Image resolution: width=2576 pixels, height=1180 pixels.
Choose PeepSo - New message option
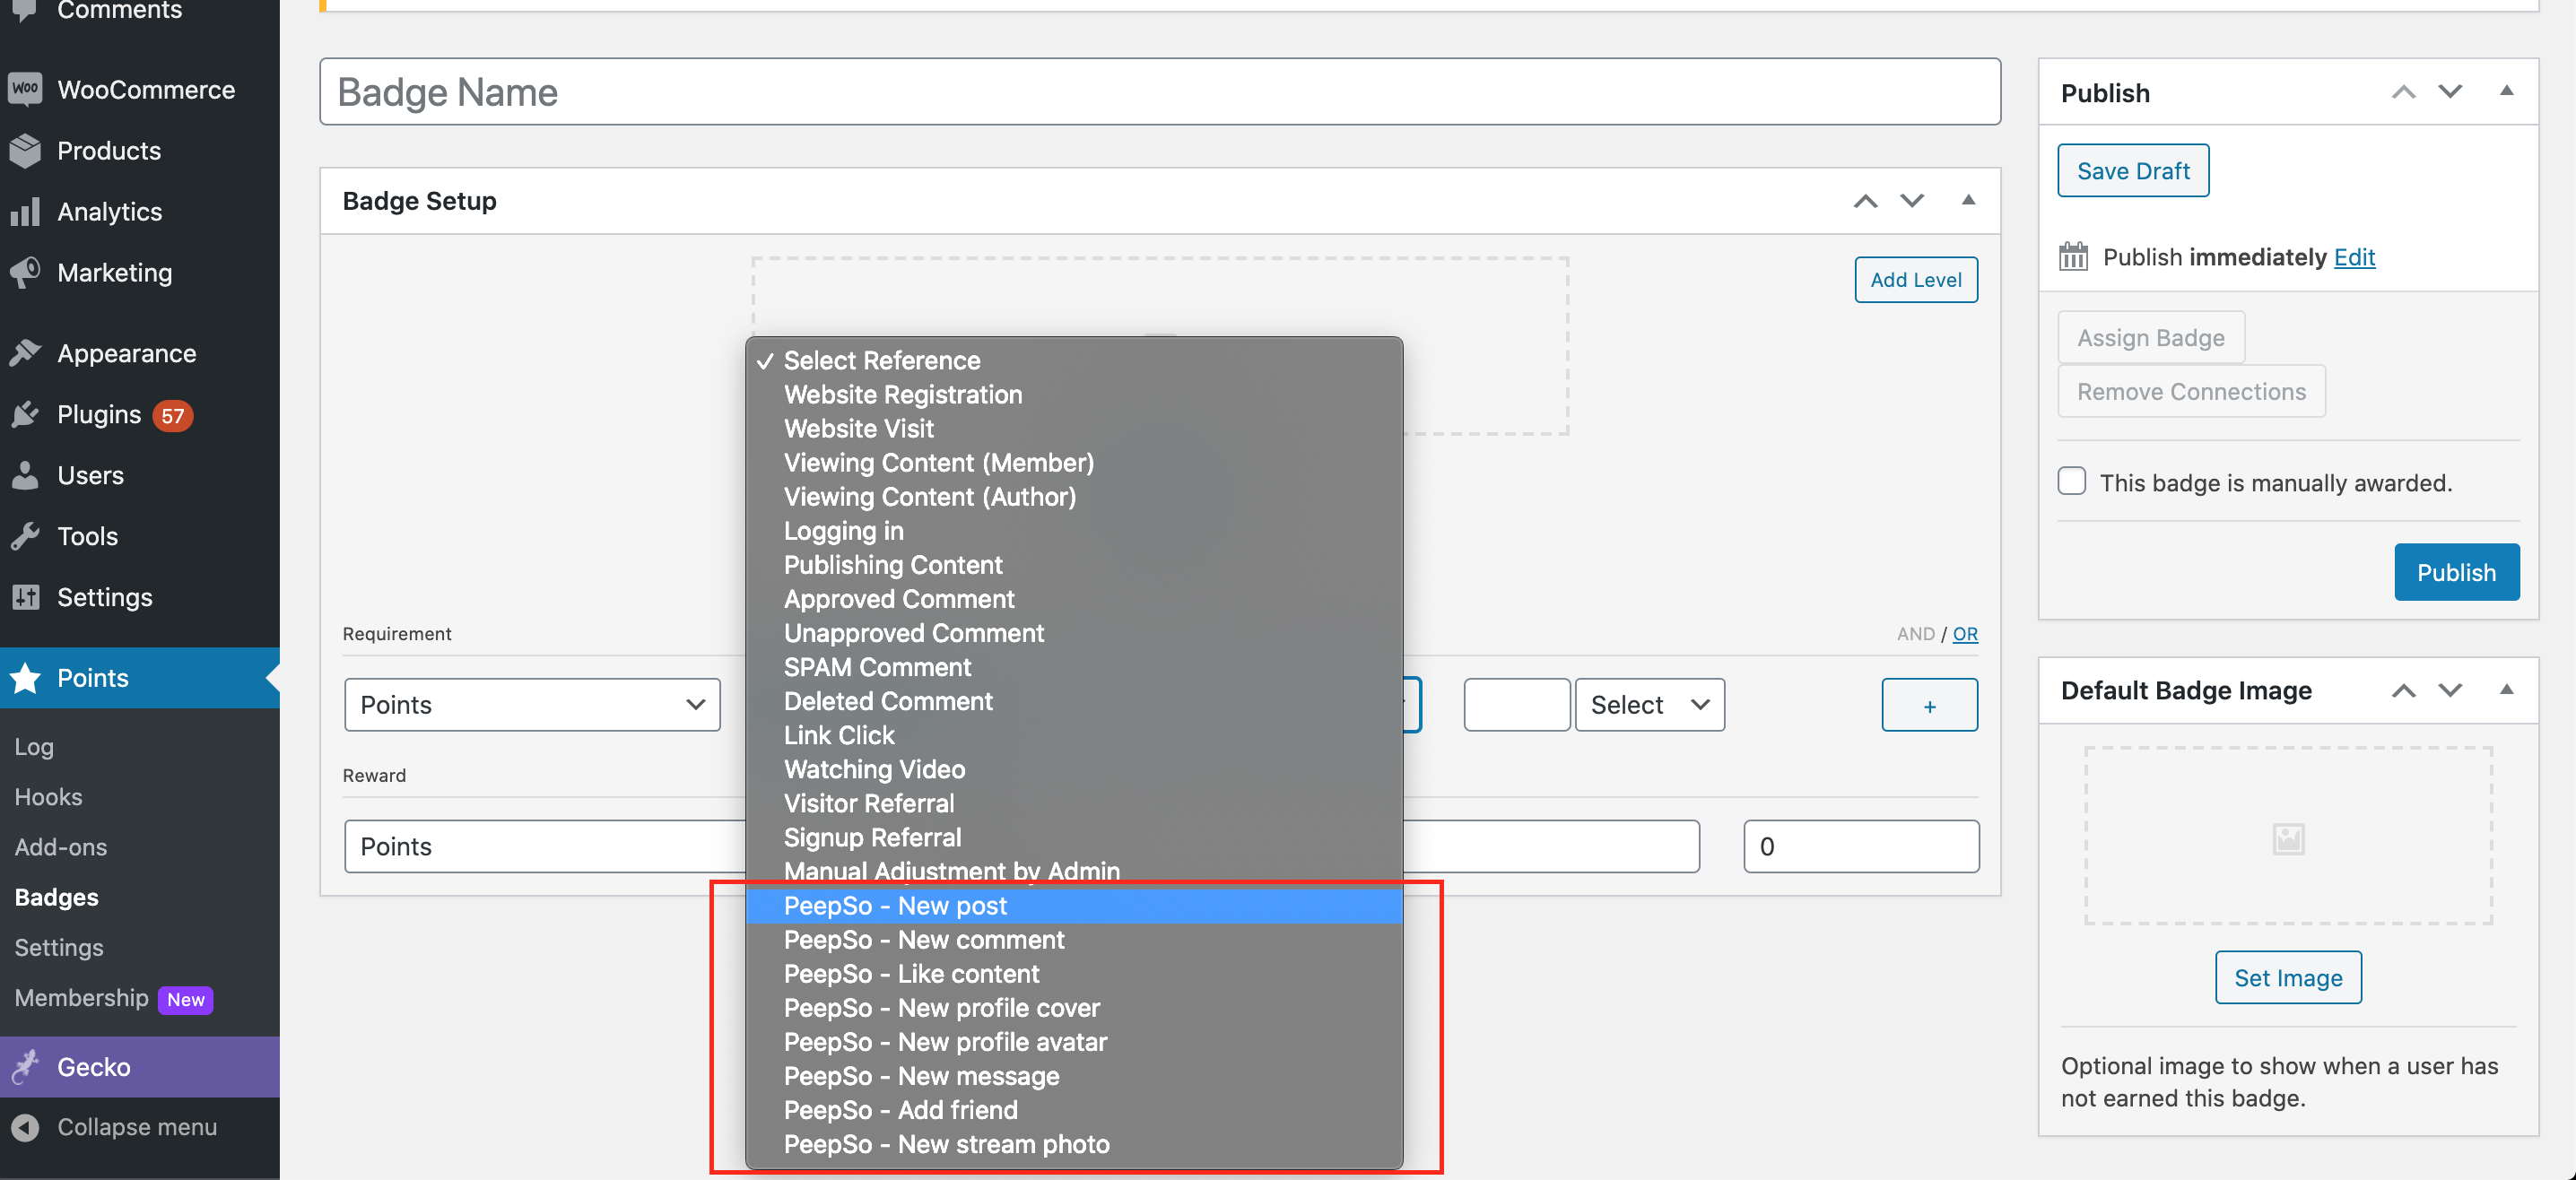coord(1074,1075)
